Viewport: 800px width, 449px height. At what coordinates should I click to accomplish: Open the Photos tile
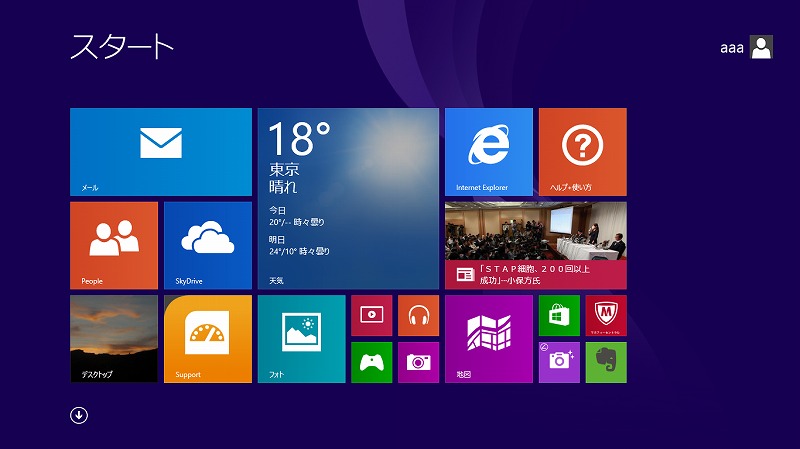[x=302, y=339]
